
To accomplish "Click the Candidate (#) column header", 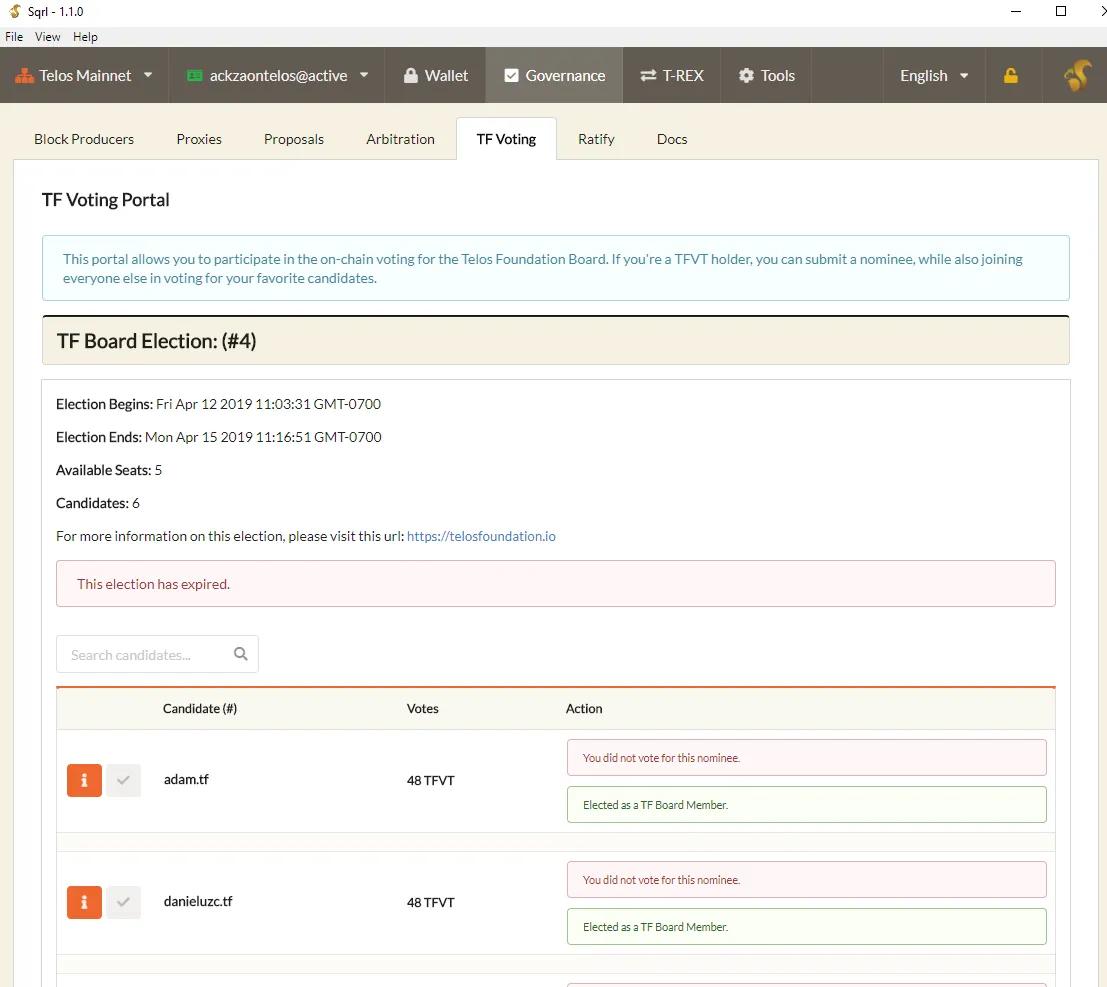I will [x=200, y=708].
